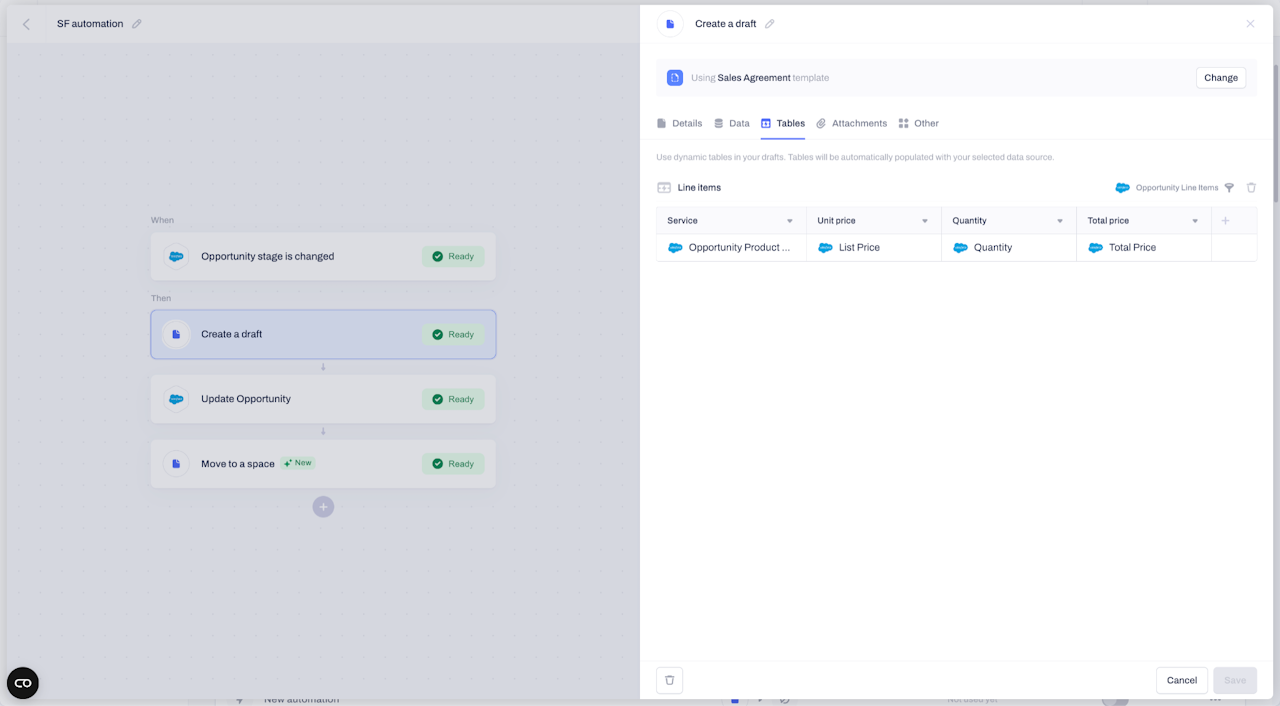This screenshot has width=1280, height=706.
Task: Click the Change template button
Action: point(1221,78)
